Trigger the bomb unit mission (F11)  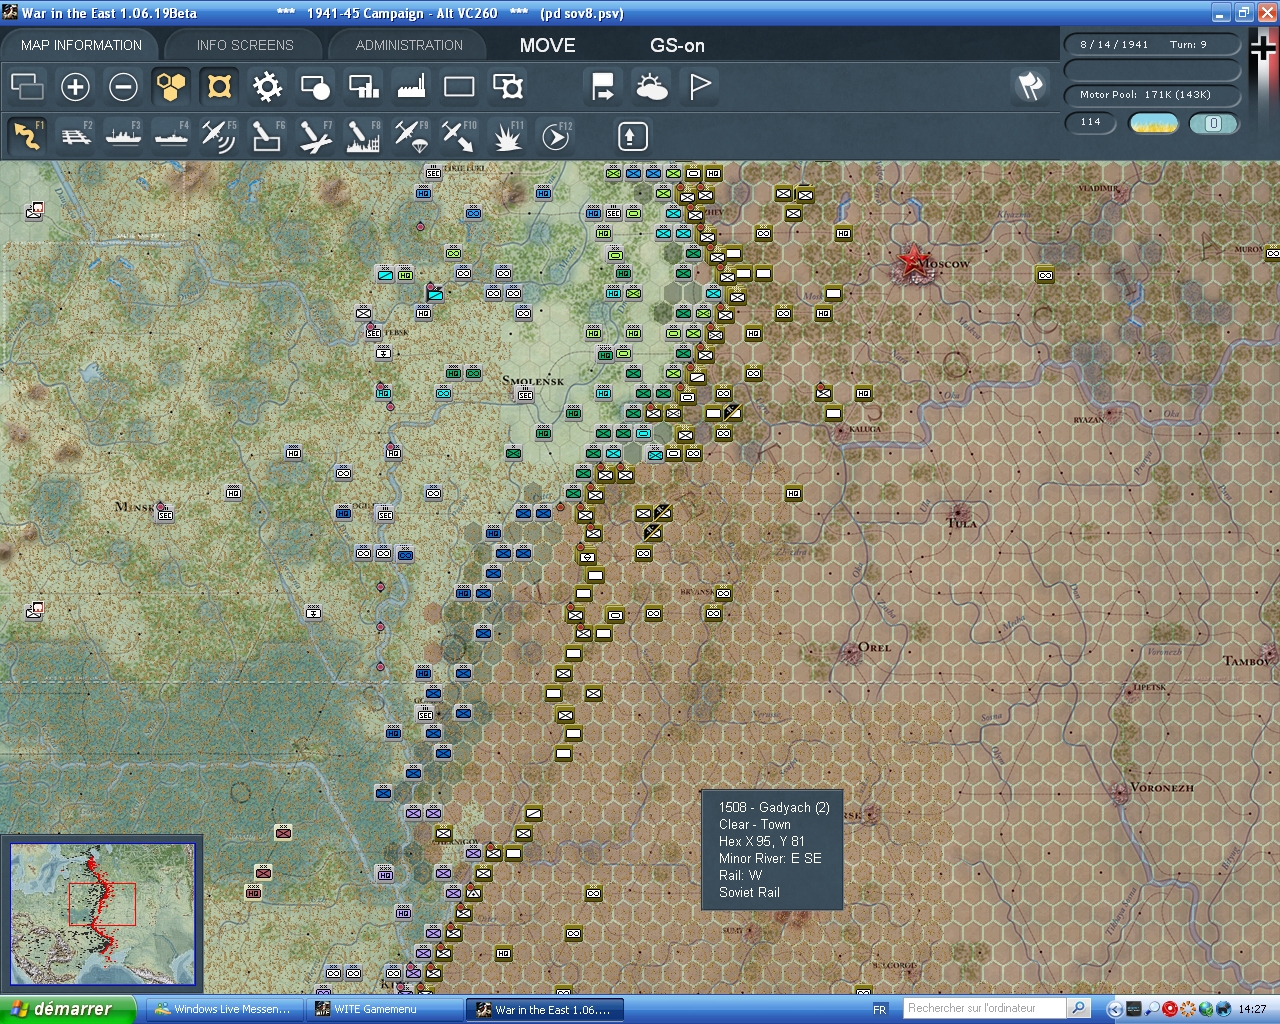pyautogui.click(x=507, y=135)
